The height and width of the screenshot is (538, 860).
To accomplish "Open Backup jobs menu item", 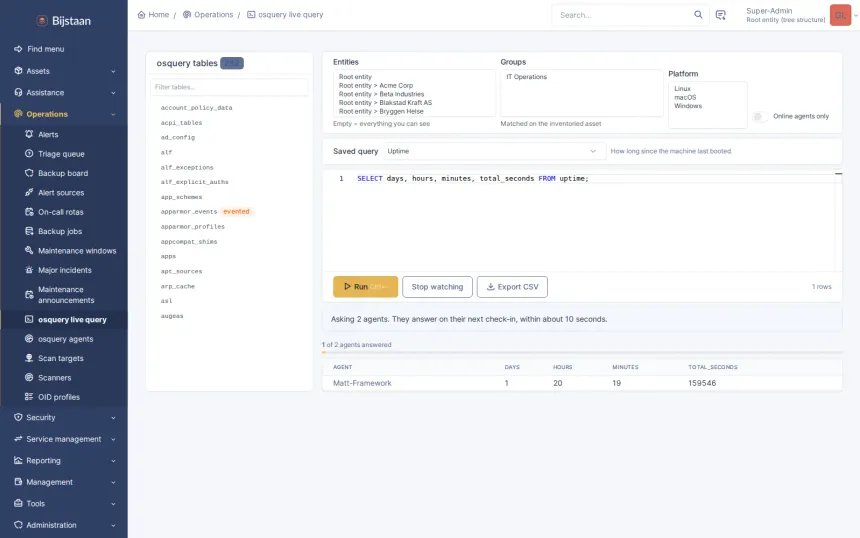I will [x=64, y=231].
